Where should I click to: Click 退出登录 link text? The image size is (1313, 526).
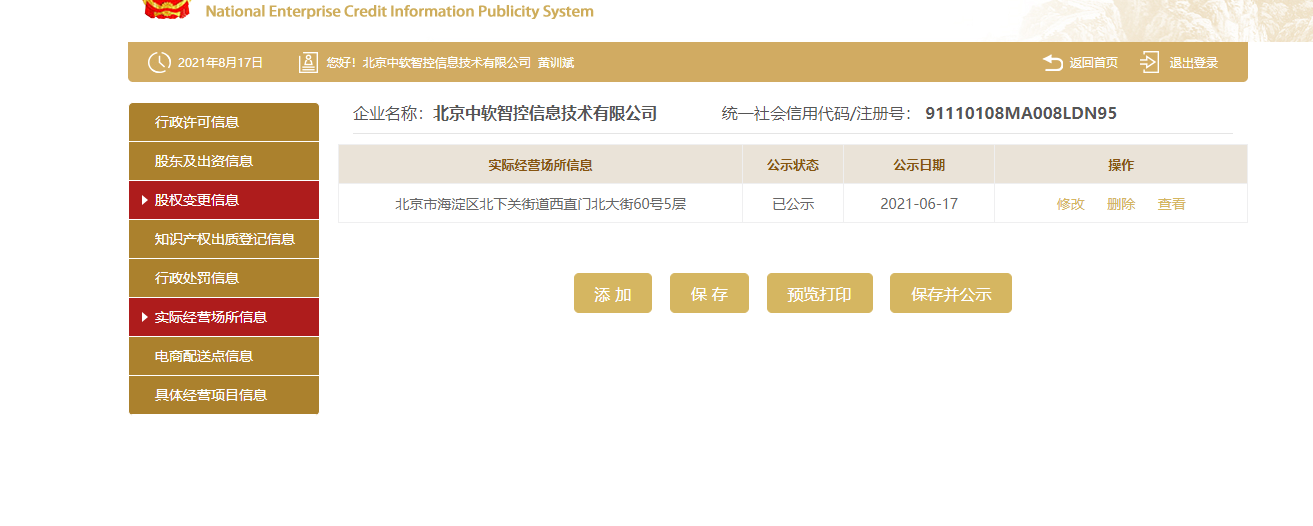(1194, 63)
